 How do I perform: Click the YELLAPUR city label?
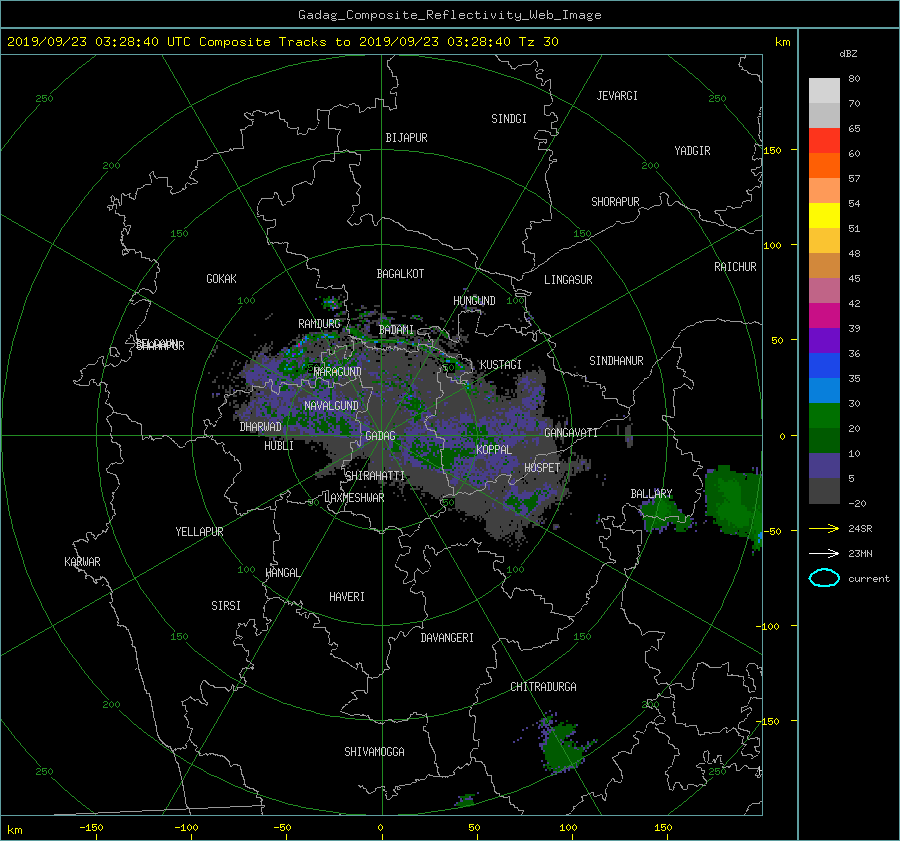pyautogui.click(x=199, y=532)
